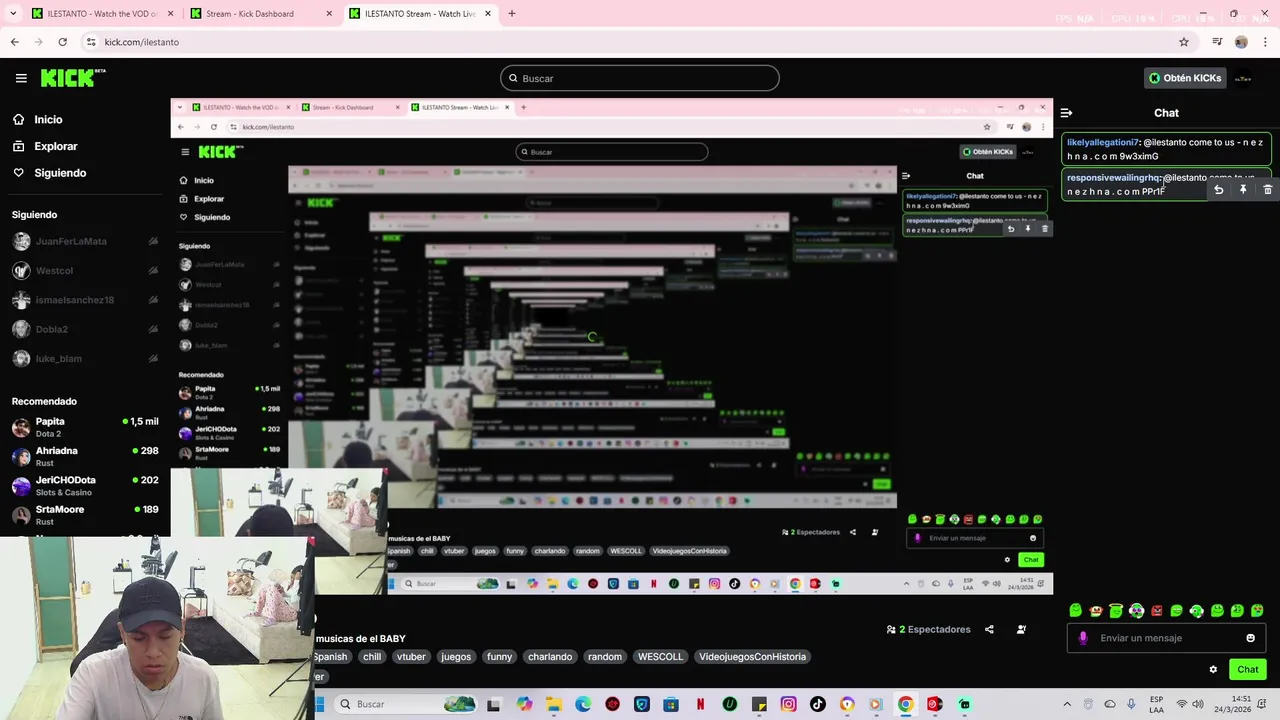Click the Obtén KICKs button
1280x720 pixels.
(x=1185, y=78)
